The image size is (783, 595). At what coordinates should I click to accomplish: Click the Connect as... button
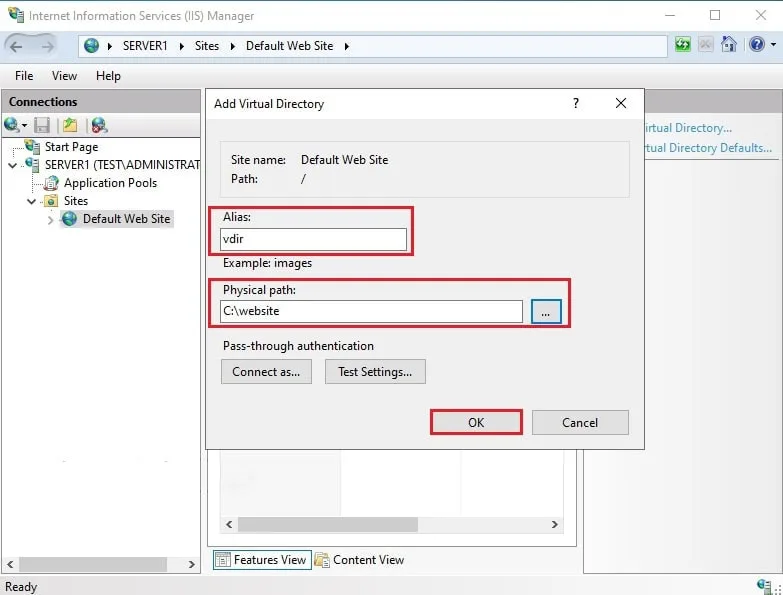tap(266, 371)
